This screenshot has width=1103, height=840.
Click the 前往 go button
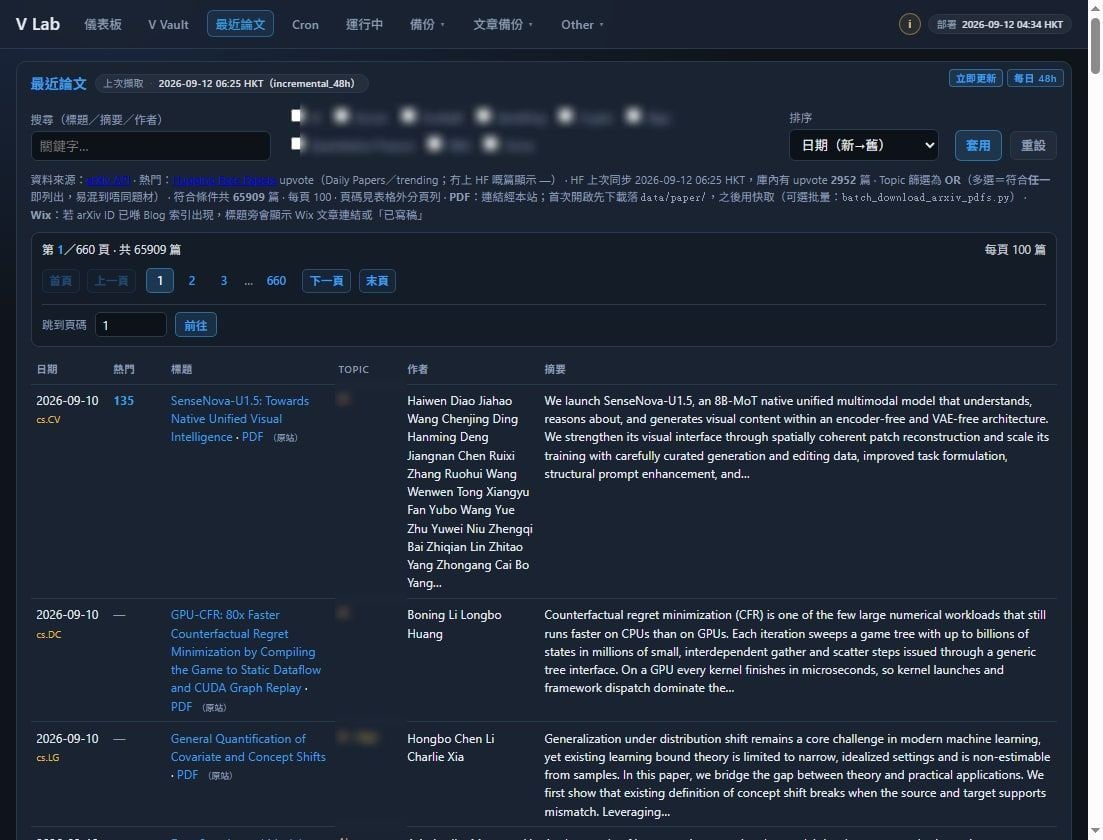pyautogui.click(x=196, y=325)
